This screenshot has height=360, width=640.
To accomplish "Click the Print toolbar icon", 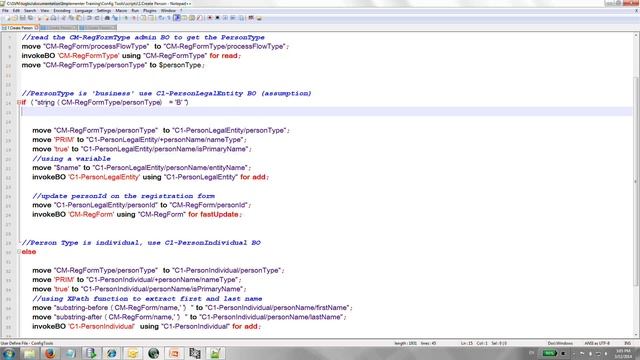I will (x=53, y=18).
